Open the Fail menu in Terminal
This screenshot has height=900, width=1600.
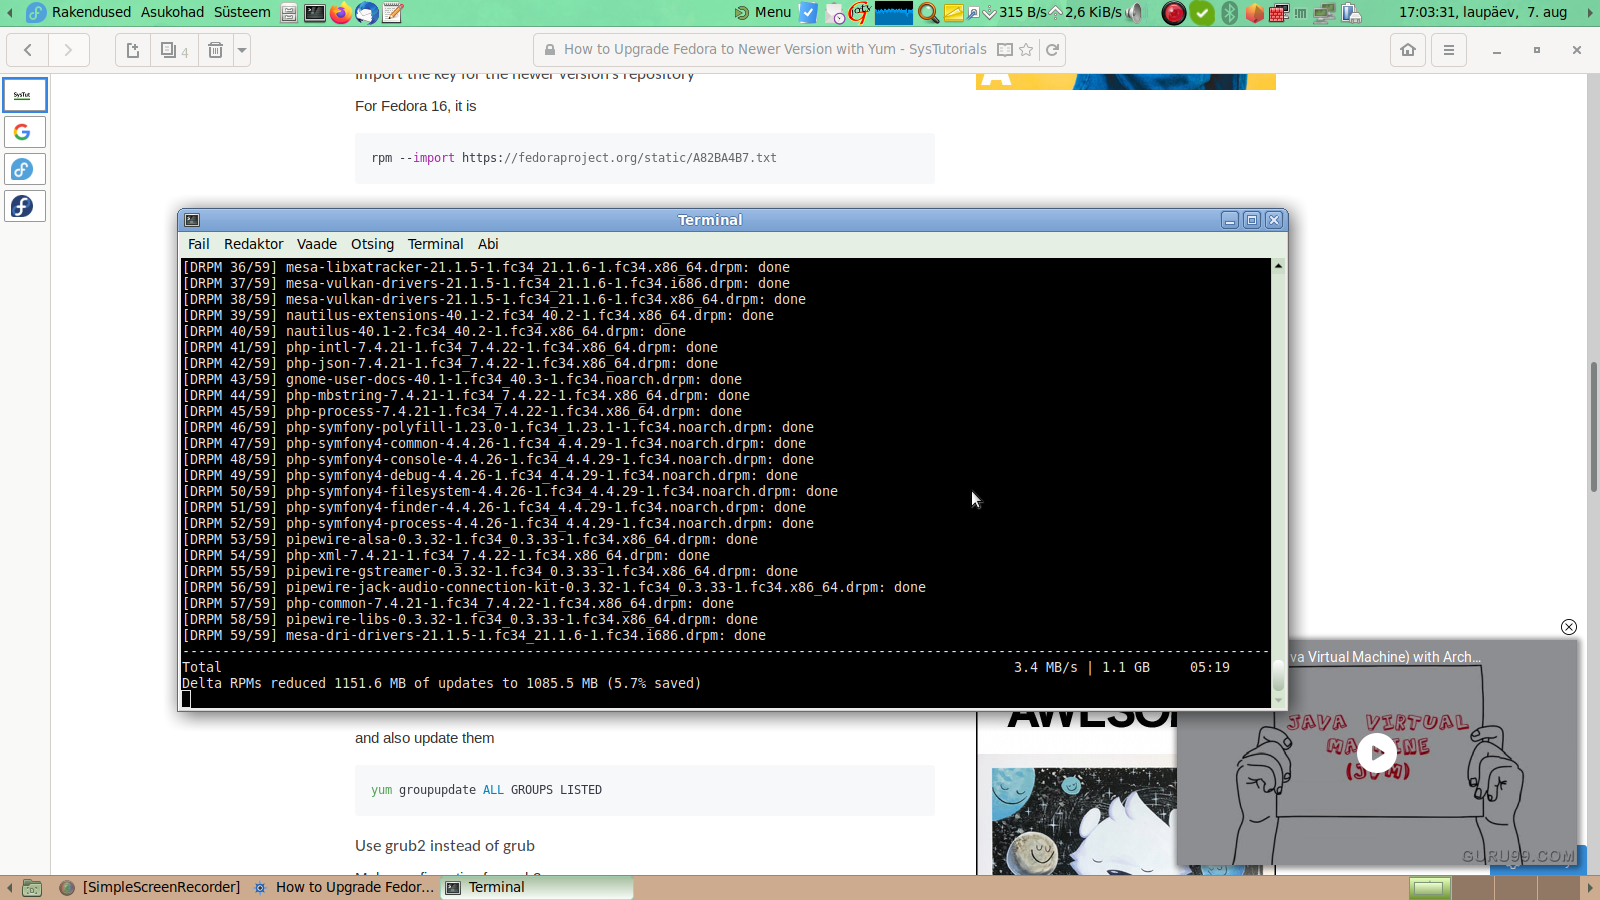click(199, 244)
